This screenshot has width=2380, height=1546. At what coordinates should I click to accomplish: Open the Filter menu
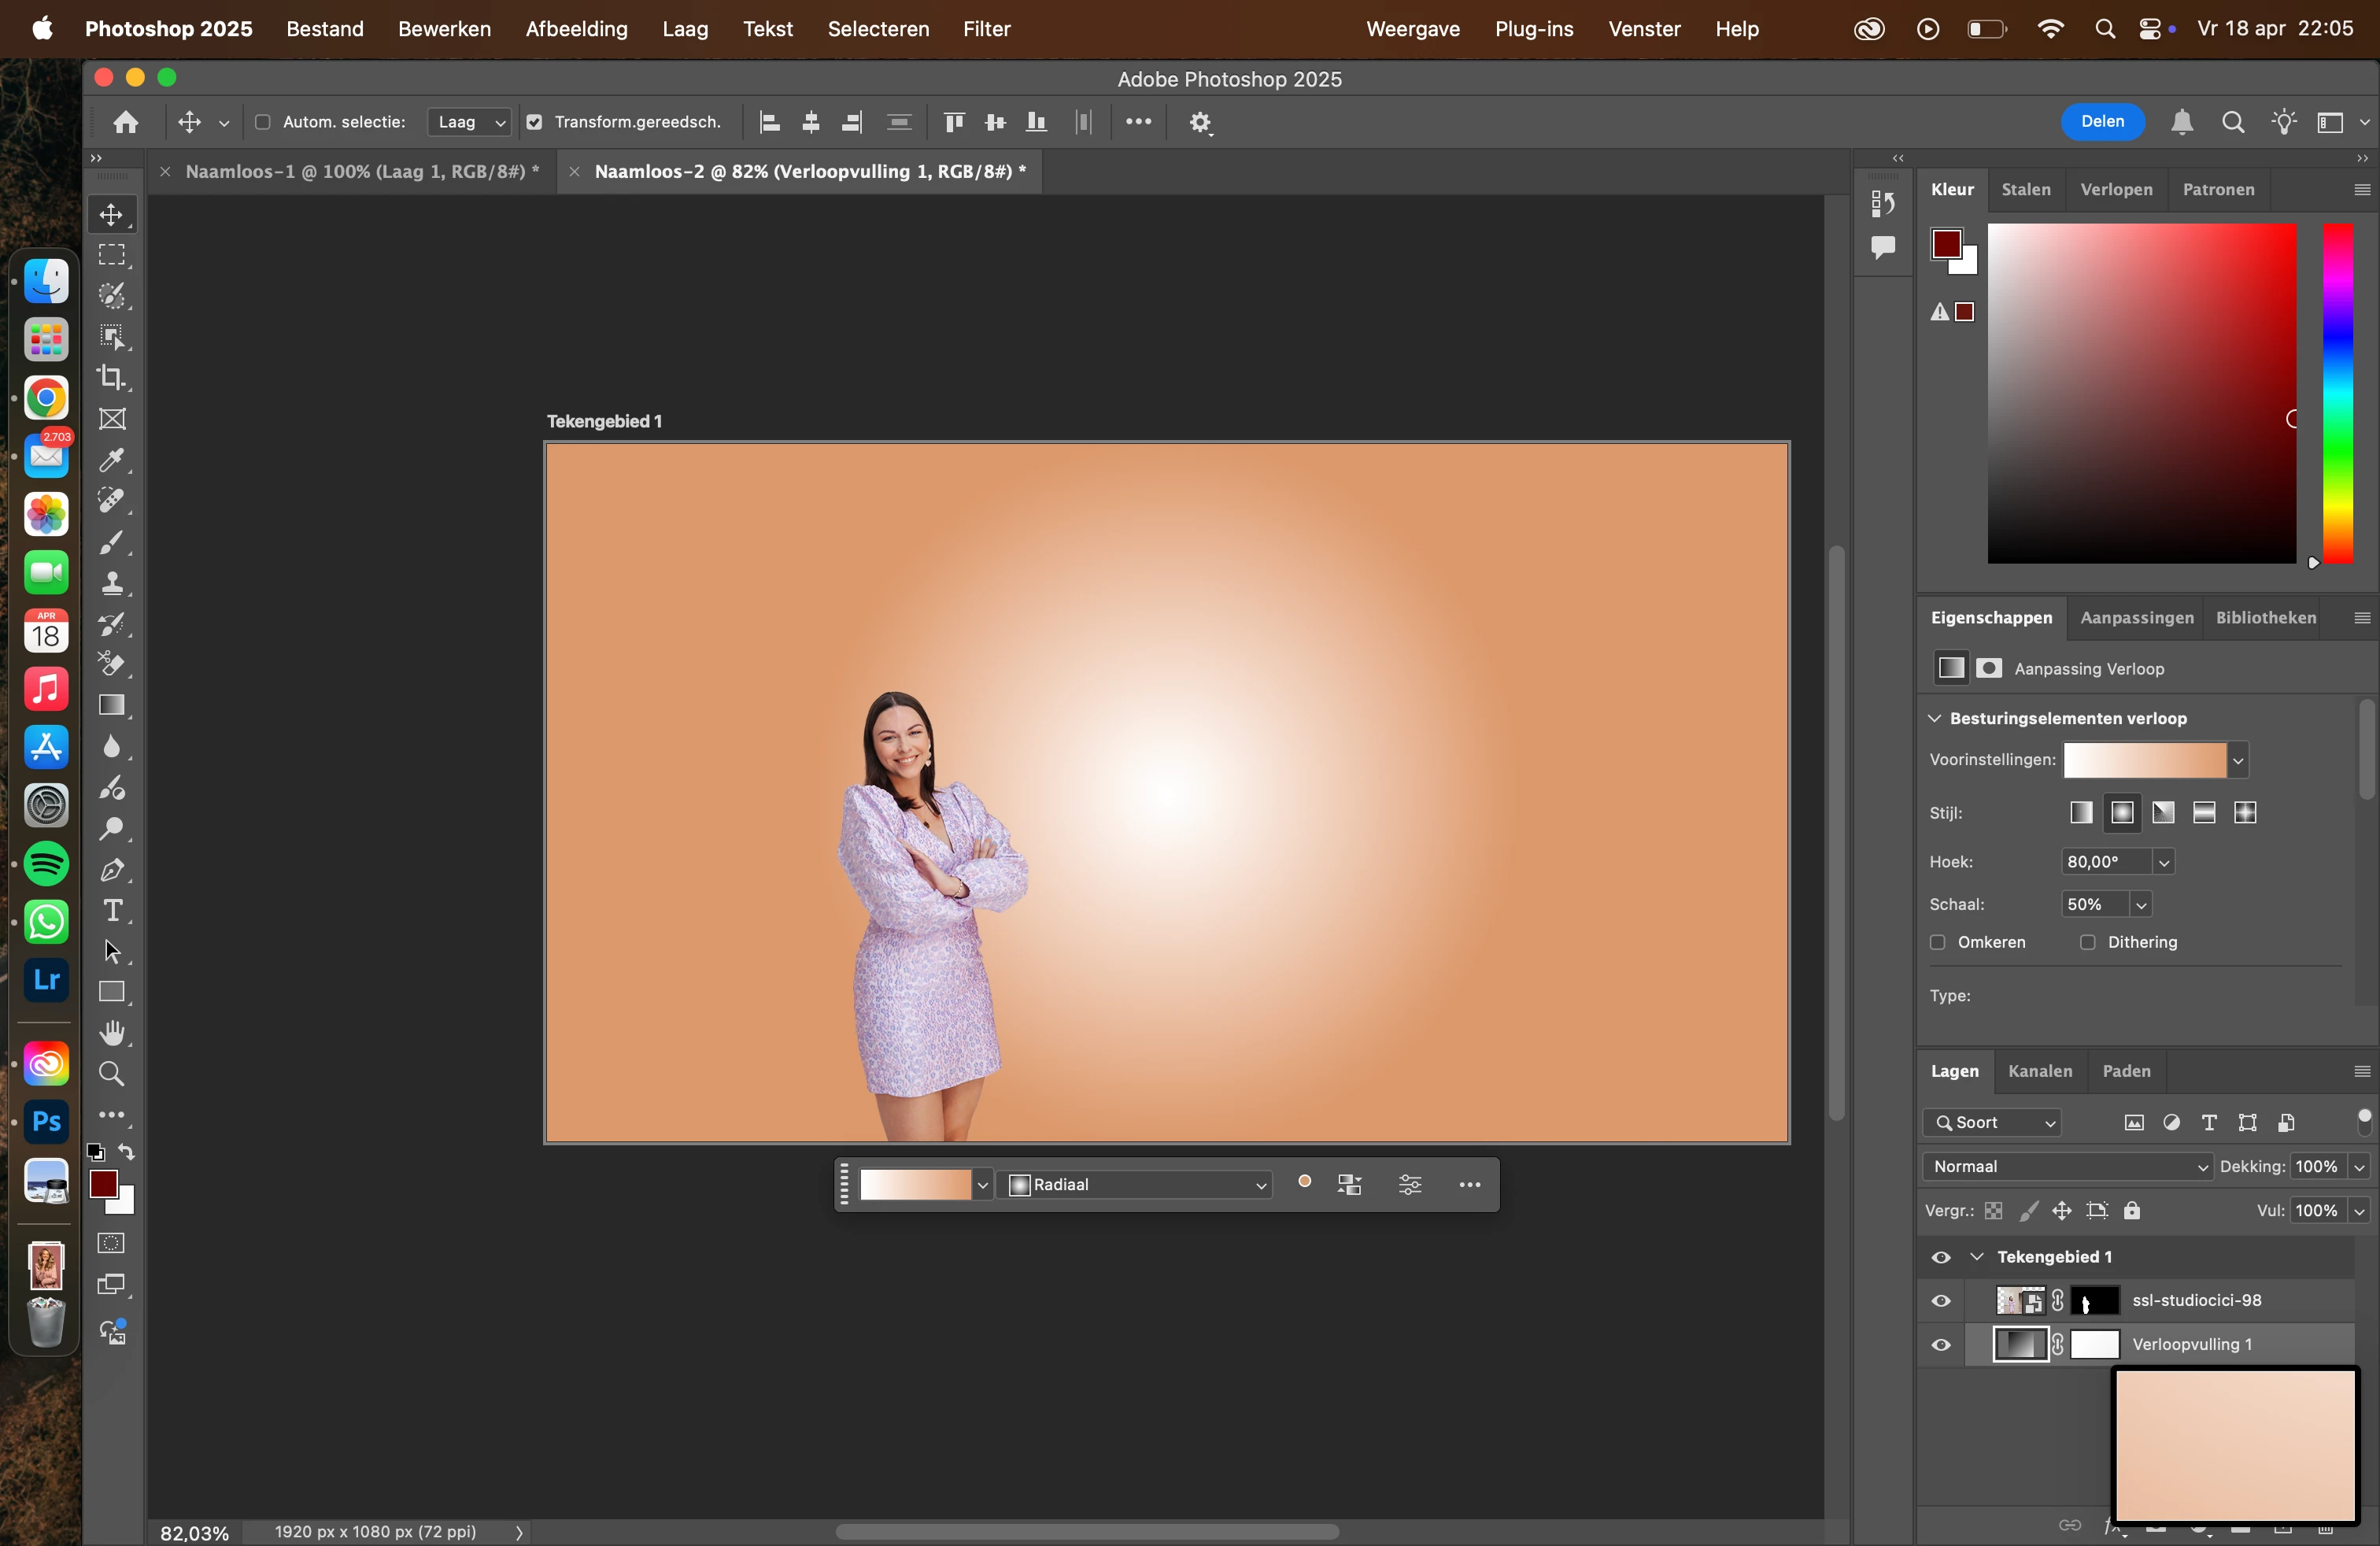986,29
